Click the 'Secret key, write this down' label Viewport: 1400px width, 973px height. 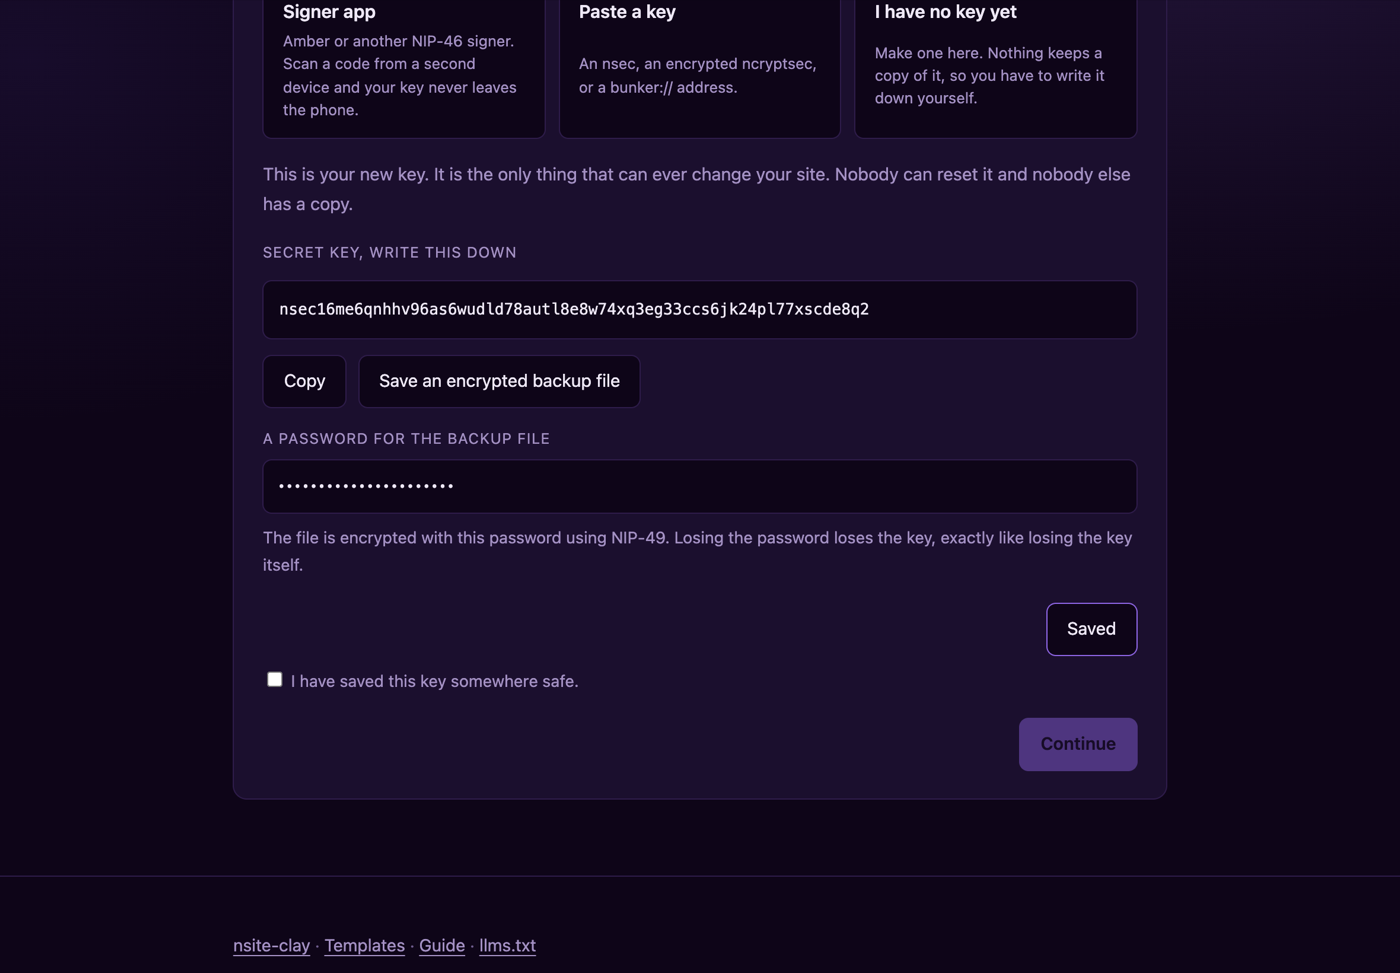(x=389, y=252)
